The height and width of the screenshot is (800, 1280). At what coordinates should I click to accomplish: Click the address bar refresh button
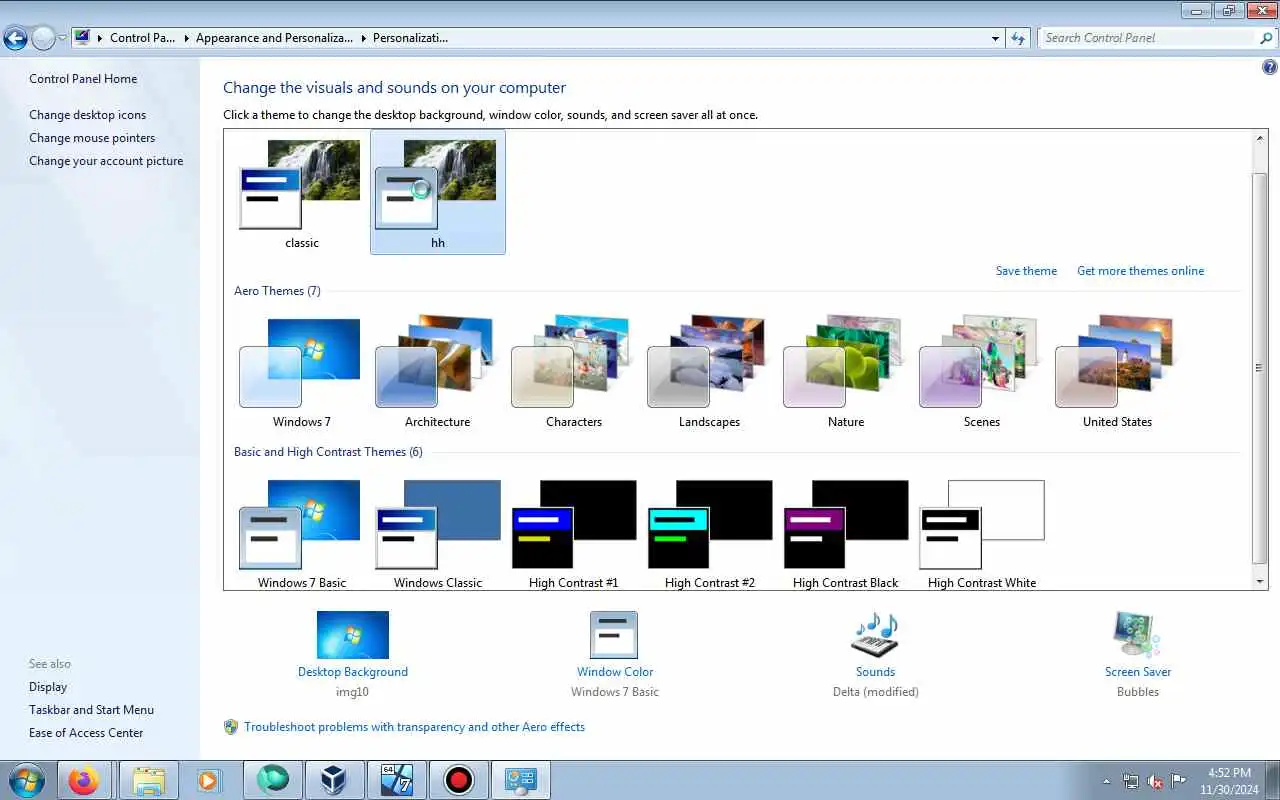pos(1019,38)
